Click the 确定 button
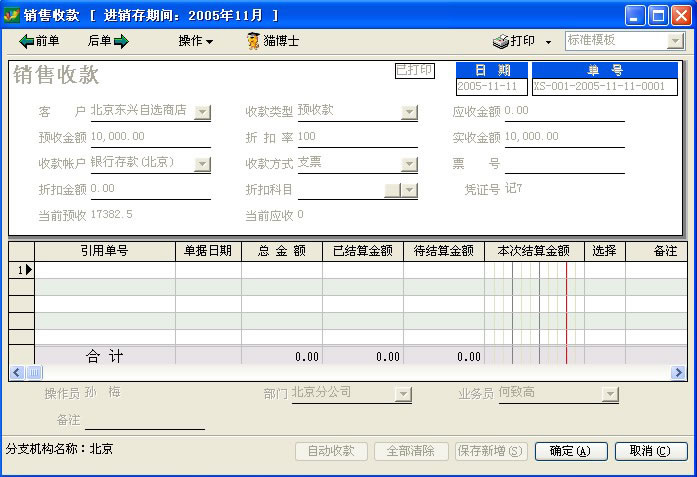This screenshot has width=697, height=477. [x=571, y=451]
